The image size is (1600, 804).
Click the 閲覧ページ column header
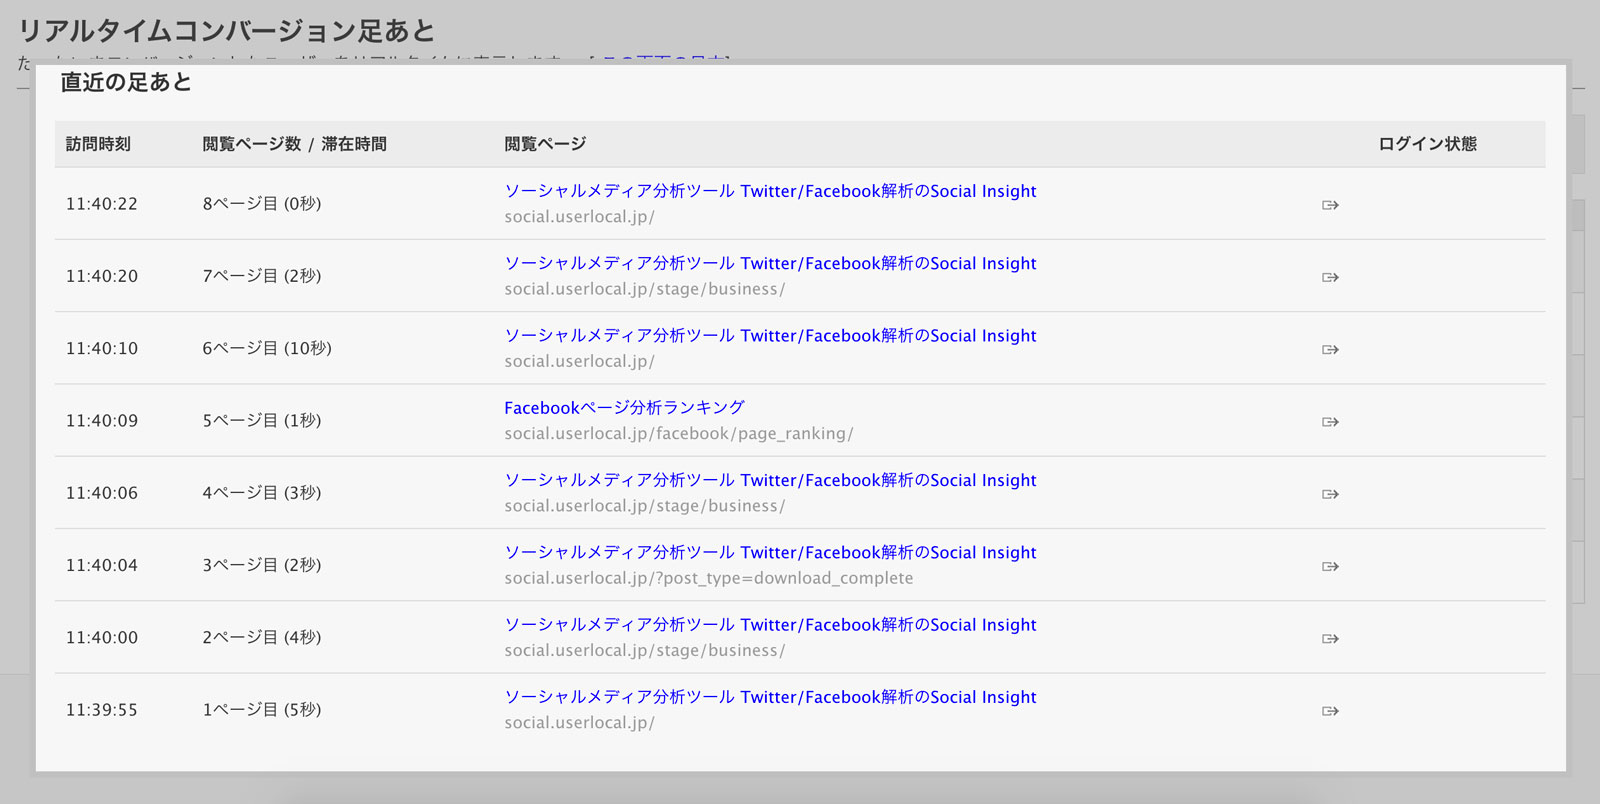pyautogui.click(x=545, y=144)
